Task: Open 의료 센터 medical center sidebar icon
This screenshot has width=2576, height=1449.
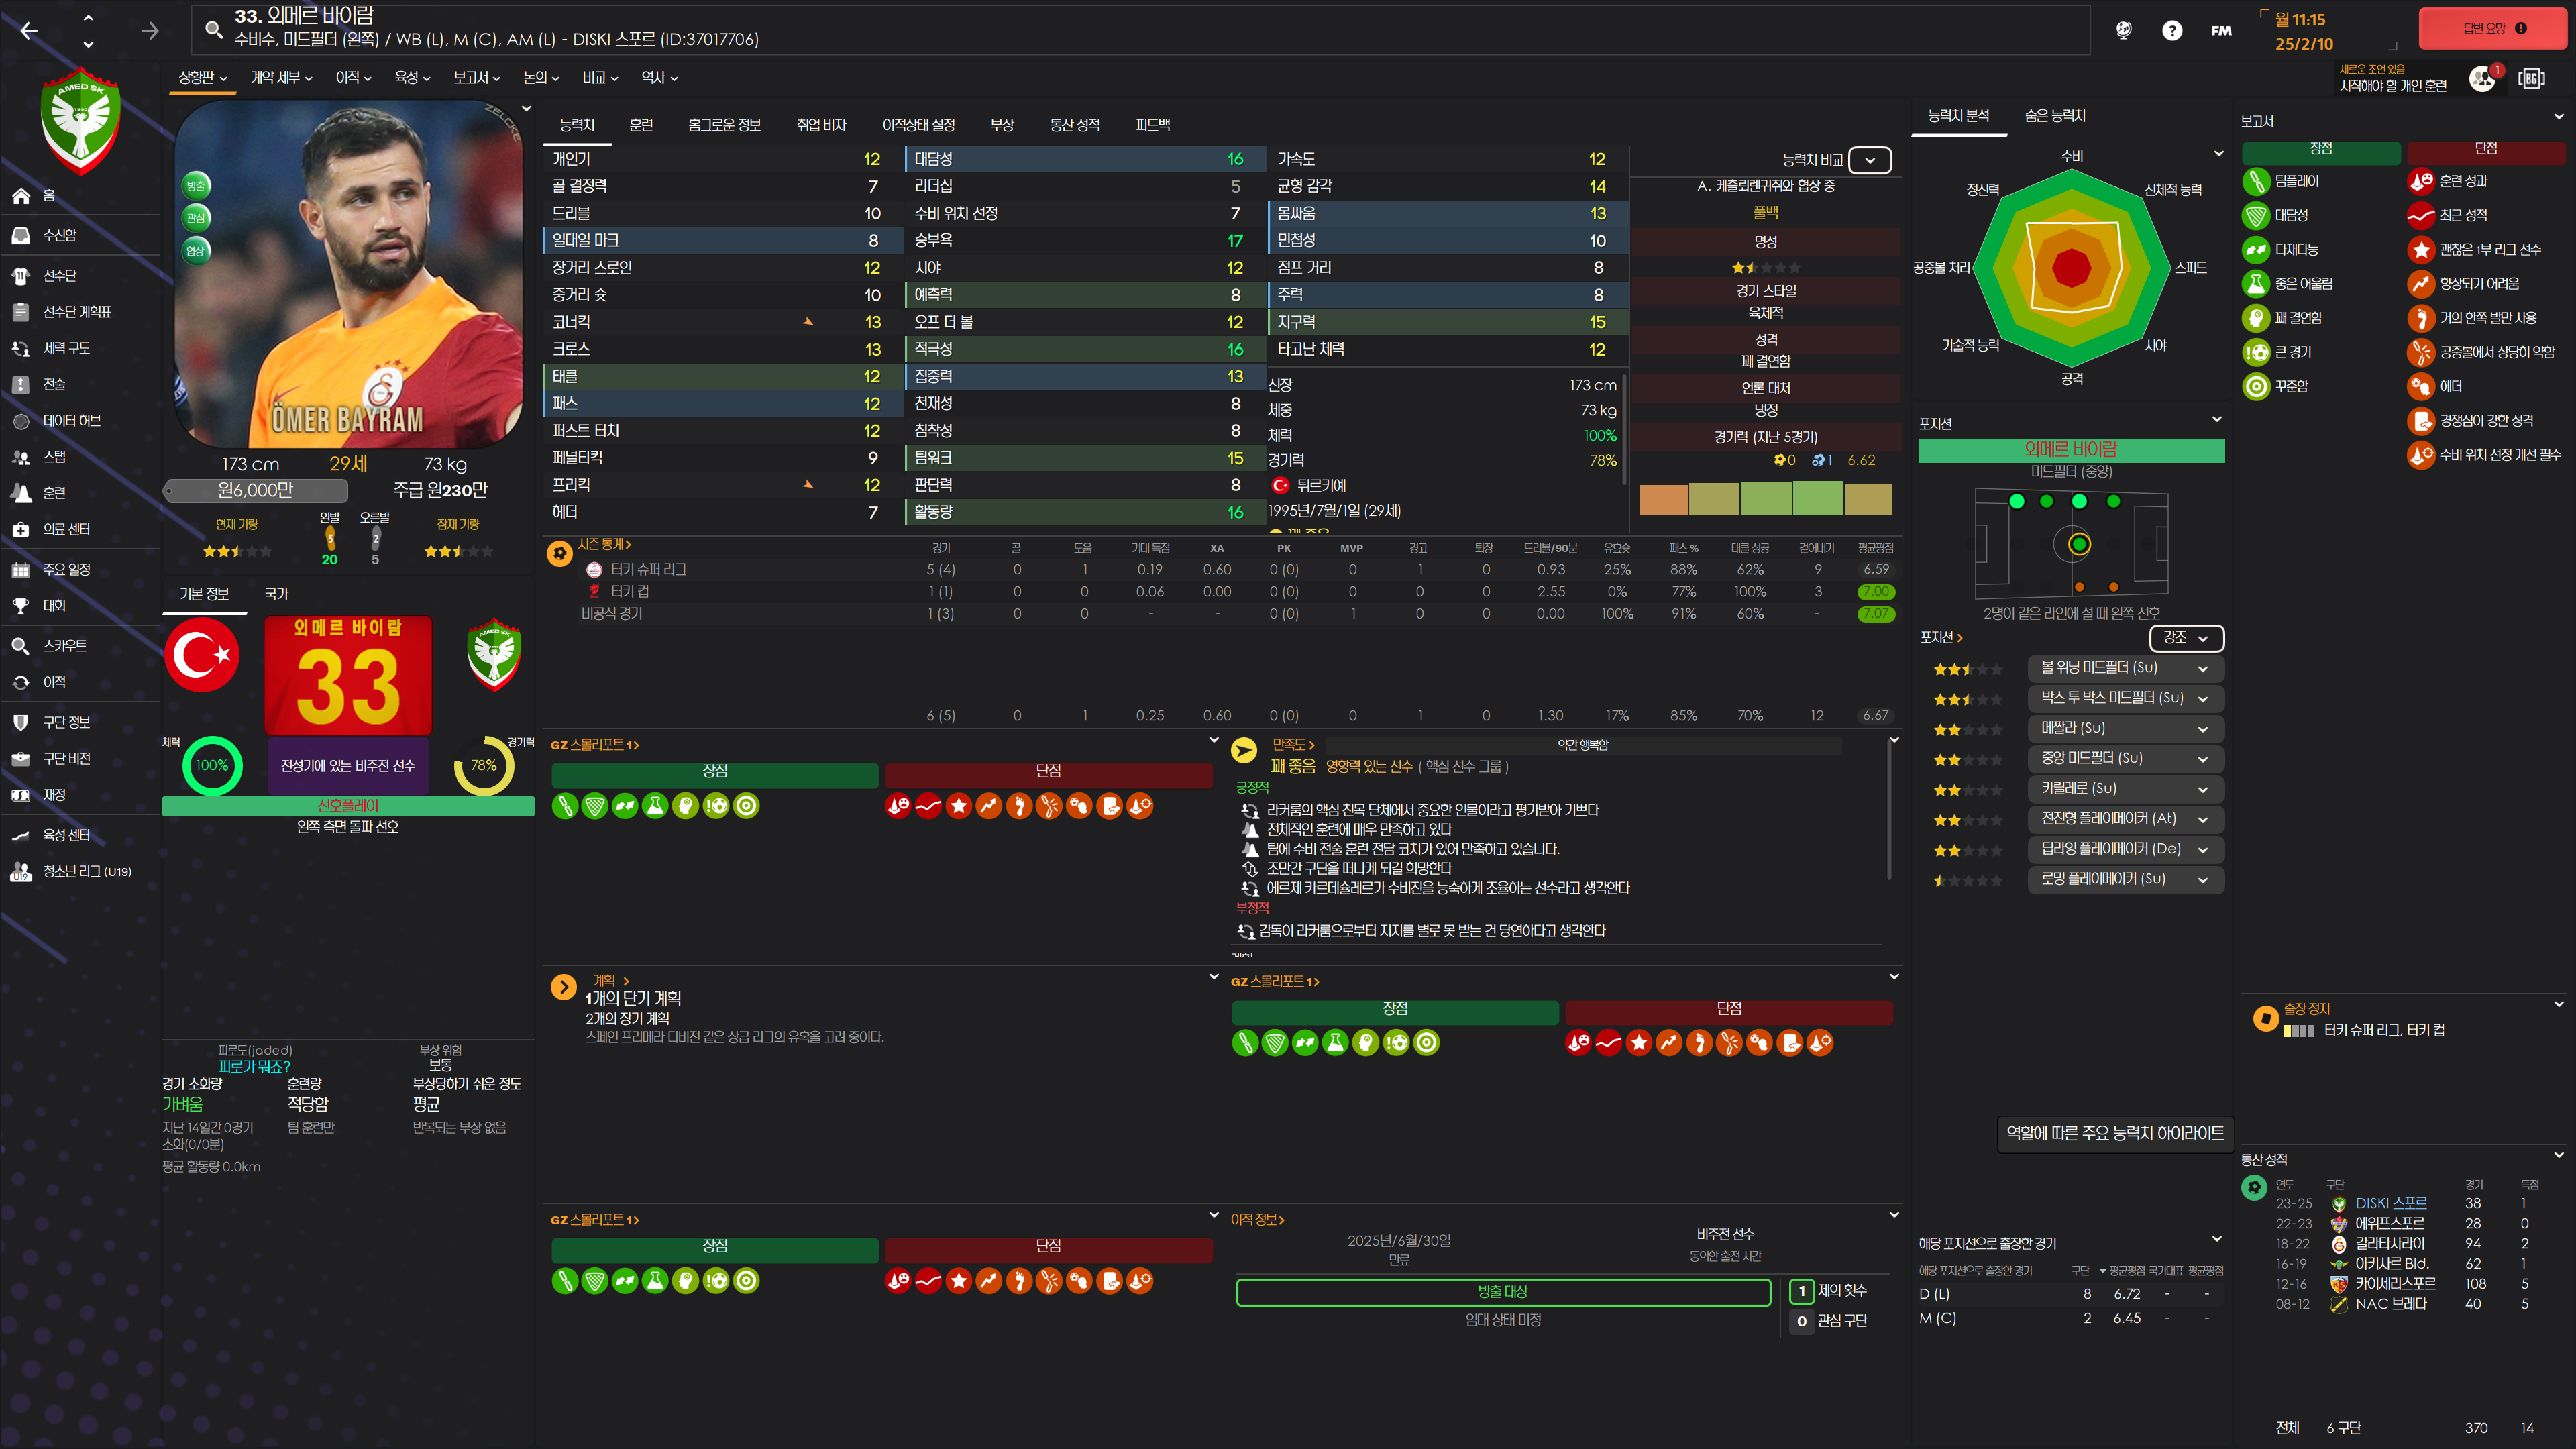Action: [21, 529]
